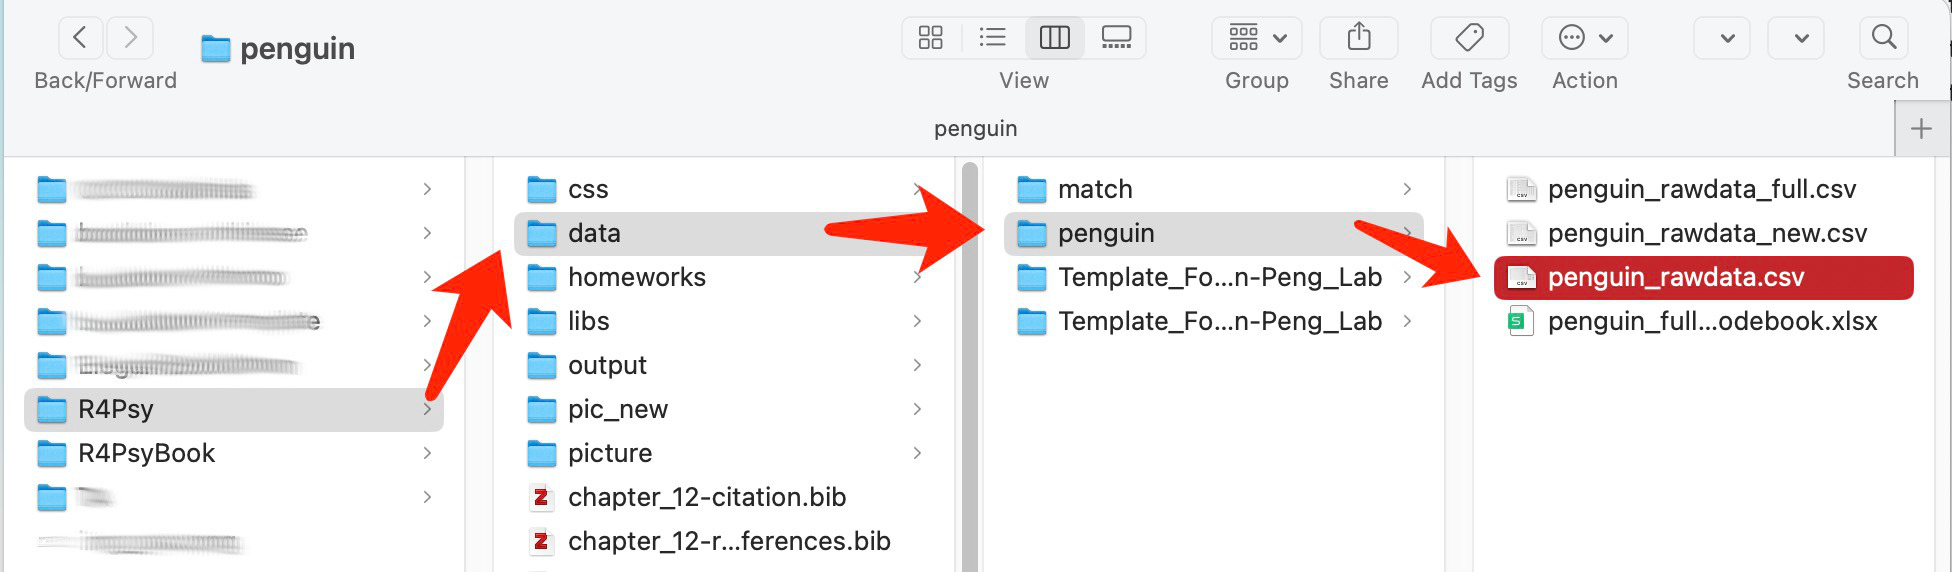Go forward with the Forward arrow

tap(130, 38)
